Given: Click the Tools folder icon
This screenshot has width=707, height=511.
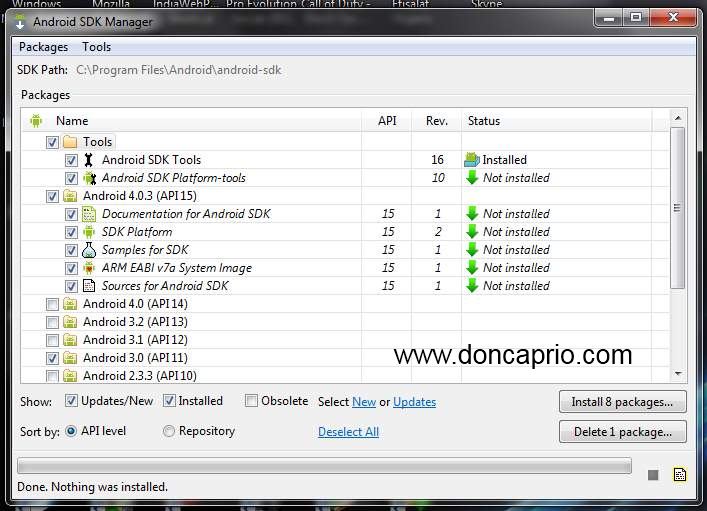Looking at the screenshot, I should pos(70,142).
